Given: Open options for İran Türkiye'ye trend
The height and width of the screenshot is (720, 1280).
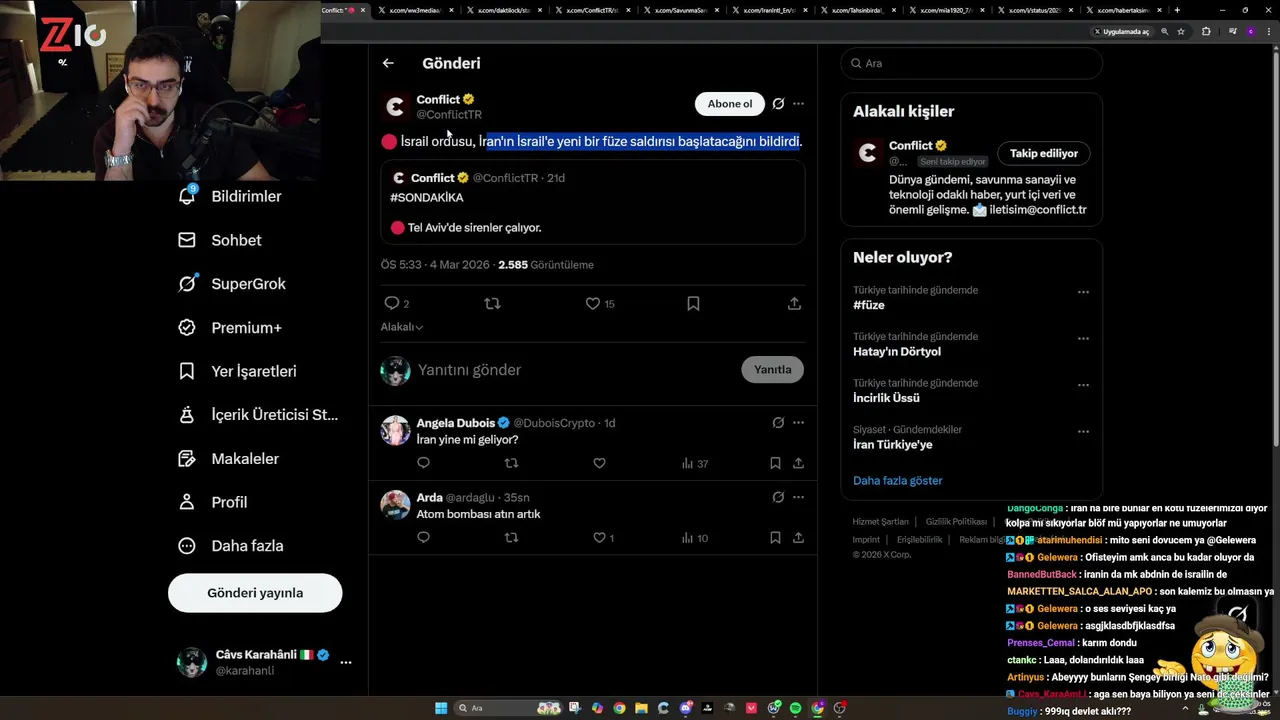Looking at the screenshot, I should pyautogui.click(x=1083, y=432).
